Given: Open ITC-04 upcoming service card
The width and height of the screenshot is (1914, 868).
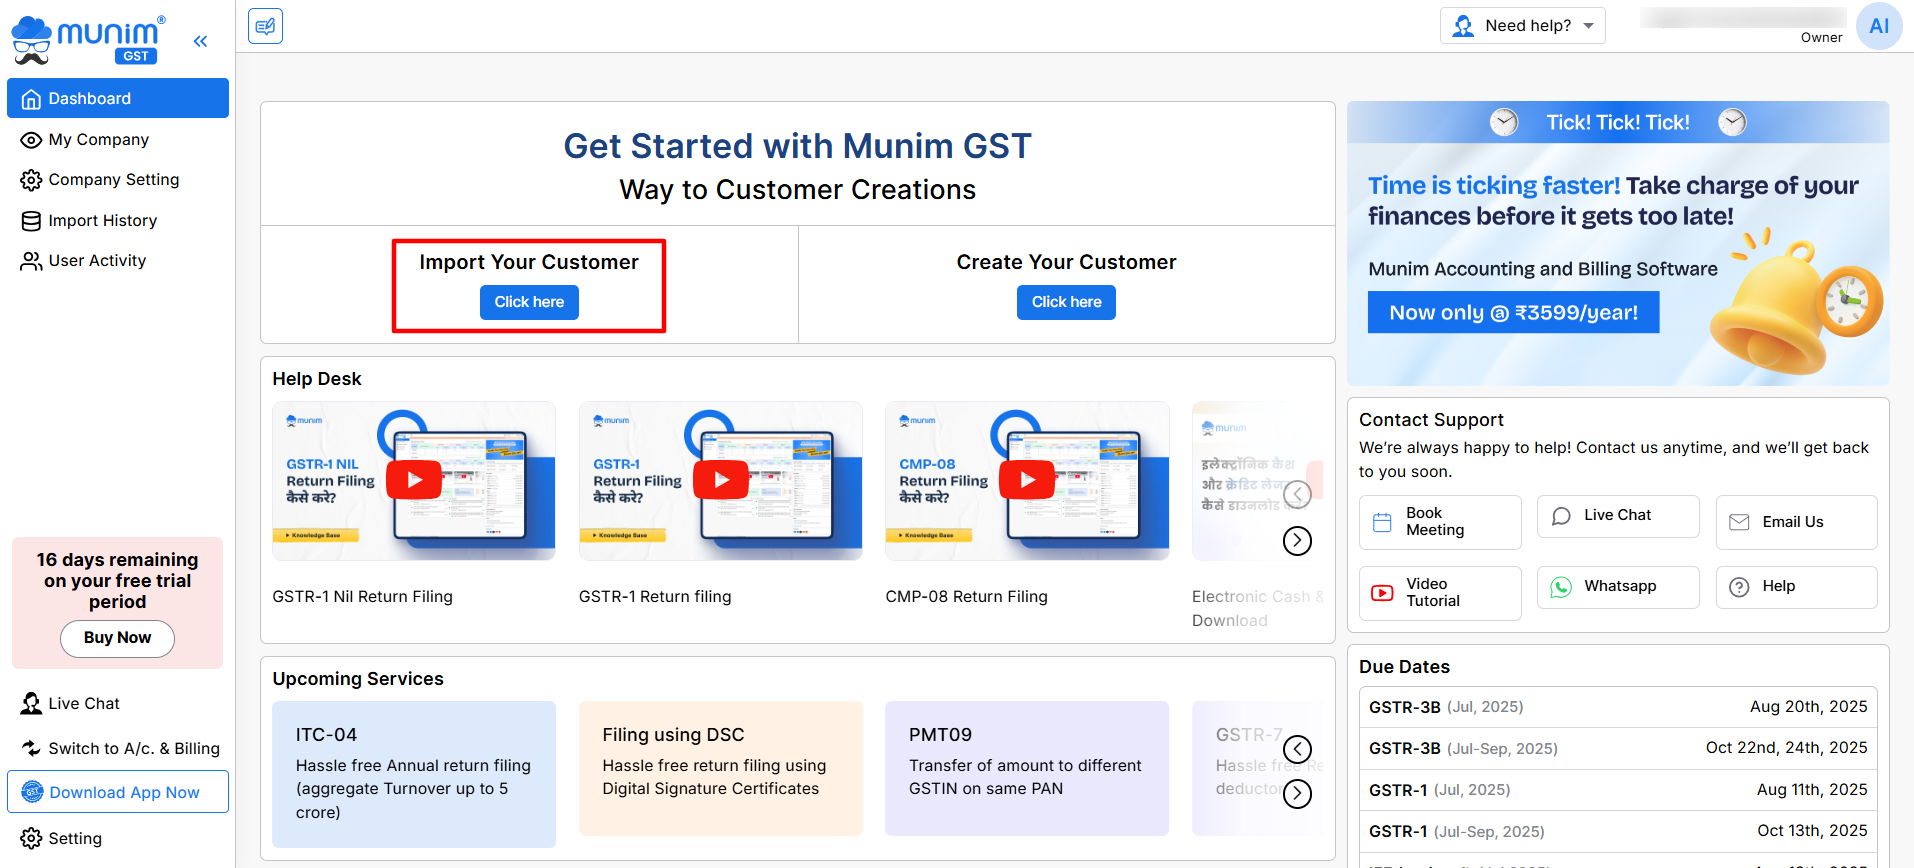Looking at the screenshot, I should coord(414,774).
